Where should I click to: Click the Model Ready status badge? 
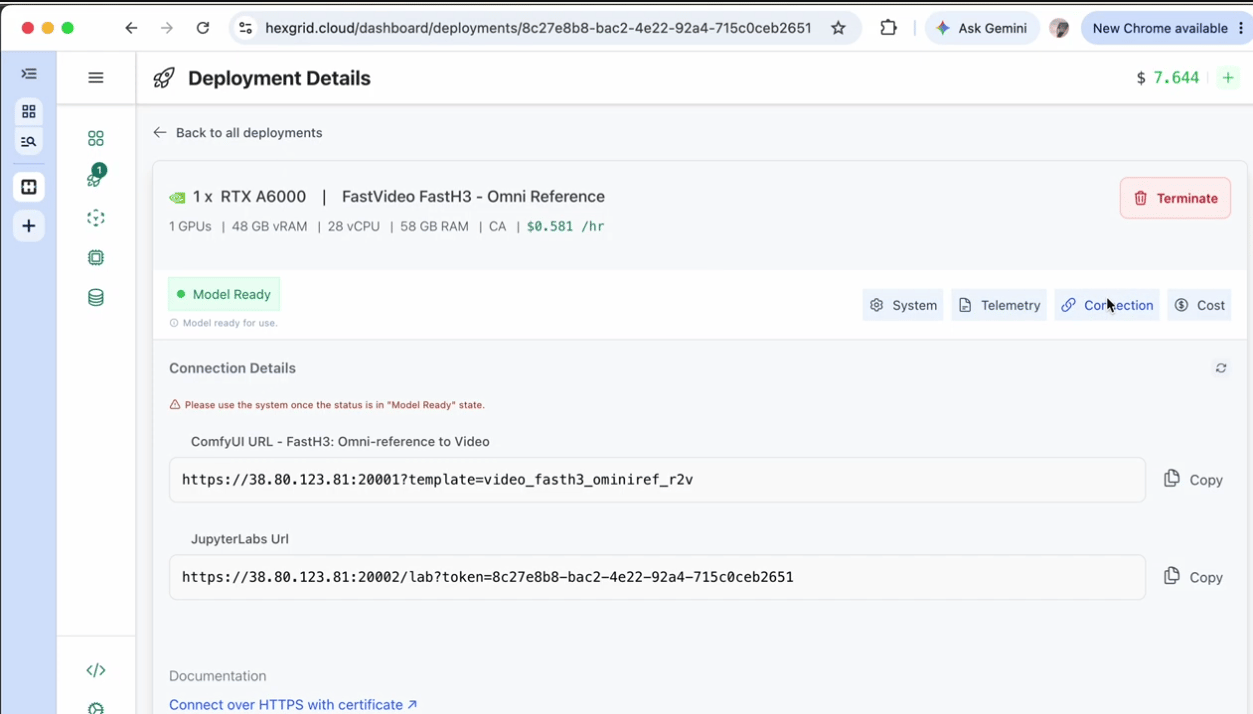[x=224, y=294]
